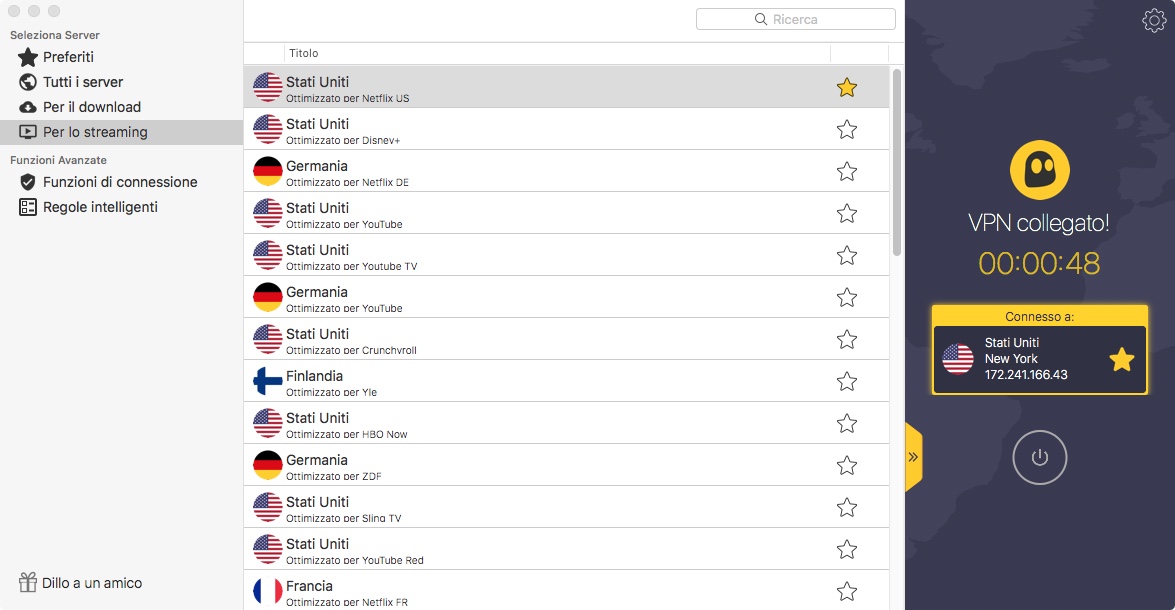
Task: Toggle favorite star on connected New York server
Action: pos(1122,359)
